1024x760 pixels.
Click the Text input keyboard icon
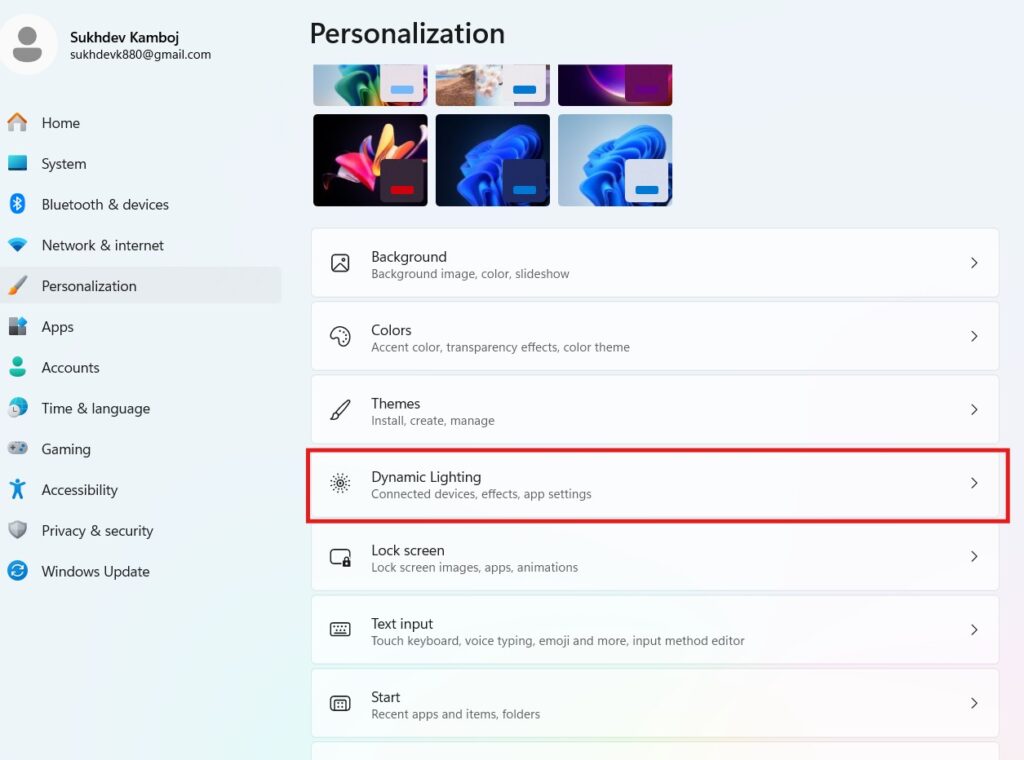pos(340,630)
